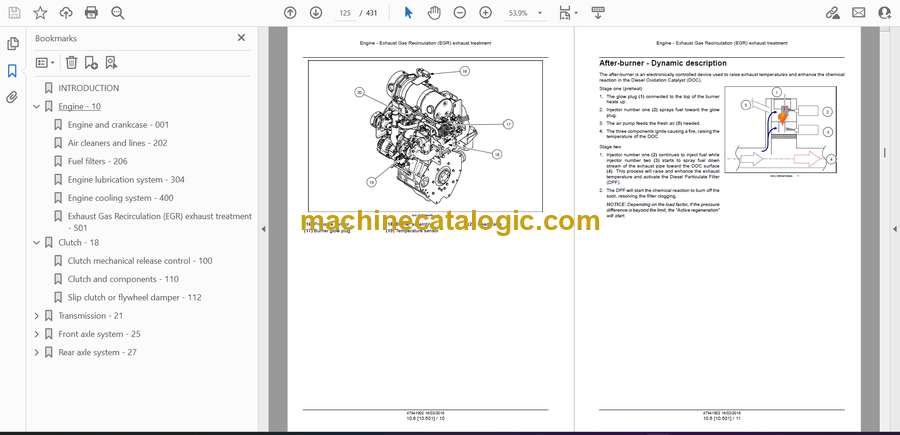Open the Attachments paperclip panel
The image size is (900, 435).
[12, 97]
